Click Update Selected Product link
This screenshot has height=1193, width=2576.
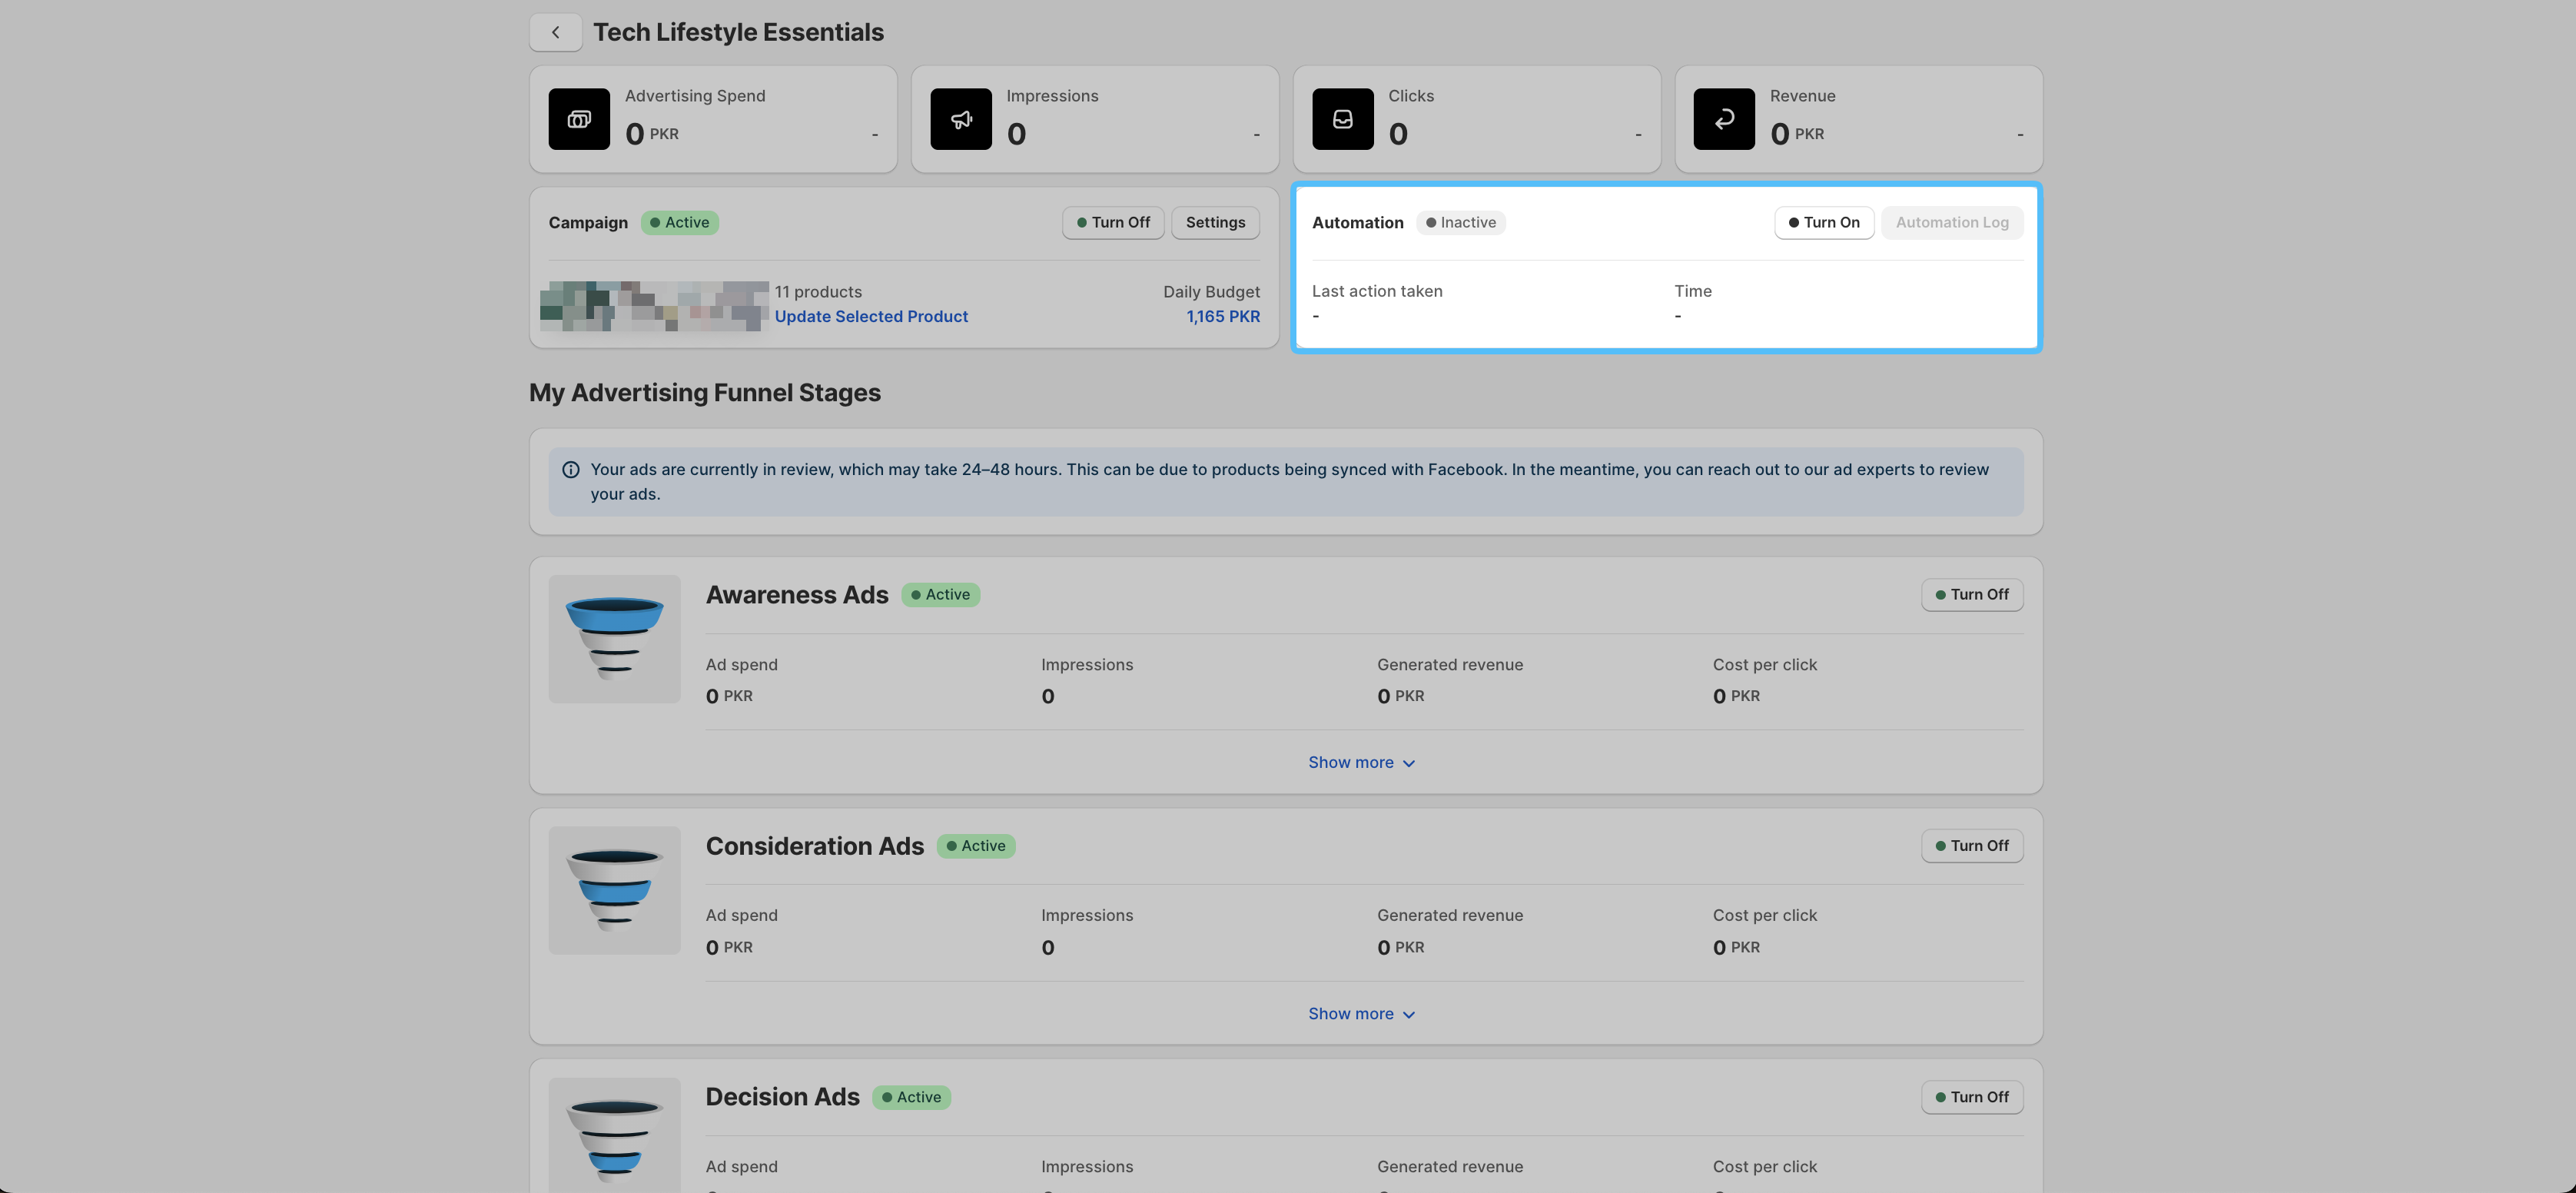click(x=871, y=317)
